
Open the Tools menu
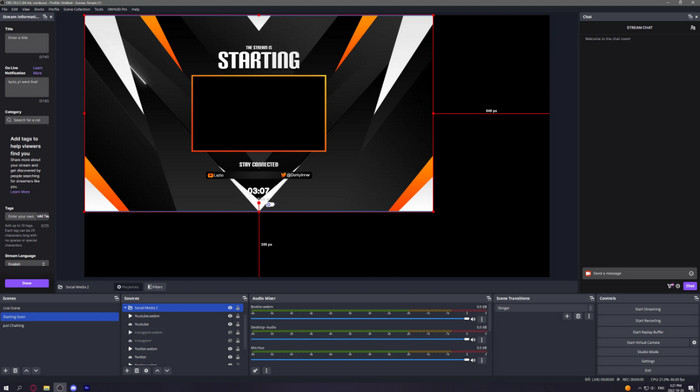[99, 9]
